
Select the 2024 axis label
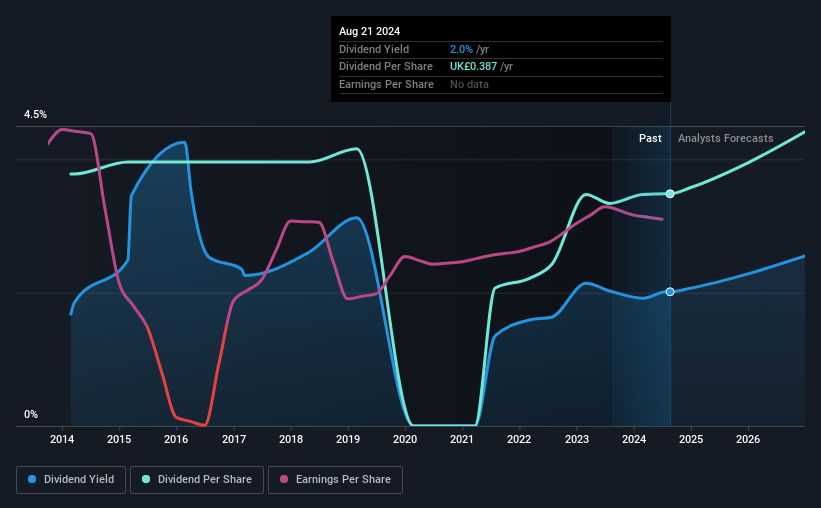[x=634, y=439]
